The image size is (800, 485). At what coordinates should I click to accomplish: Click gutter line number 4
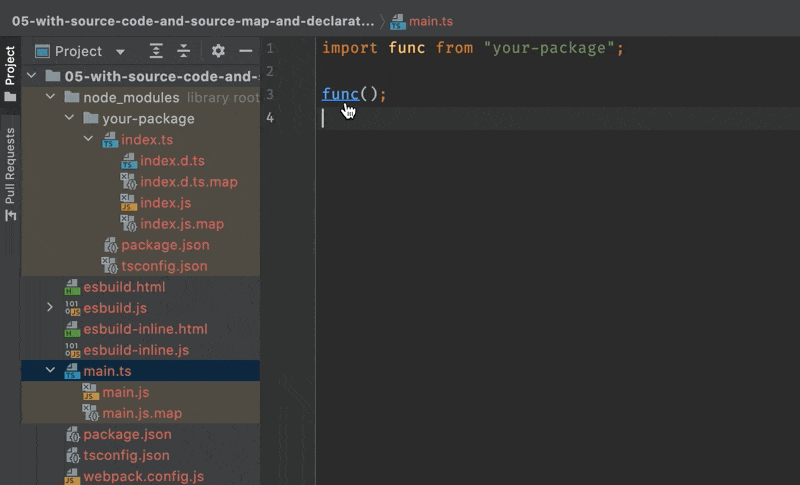click(270, 118)
